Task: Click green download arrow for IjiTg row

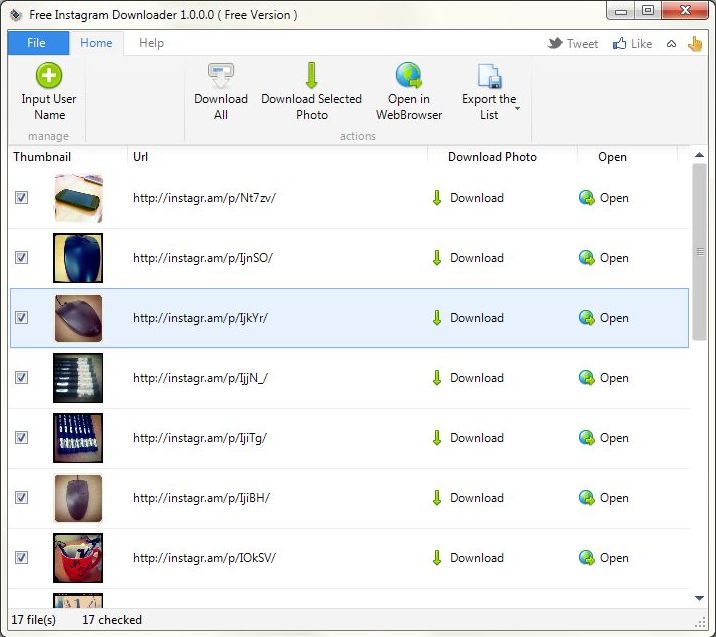Action: pos(437,437)
